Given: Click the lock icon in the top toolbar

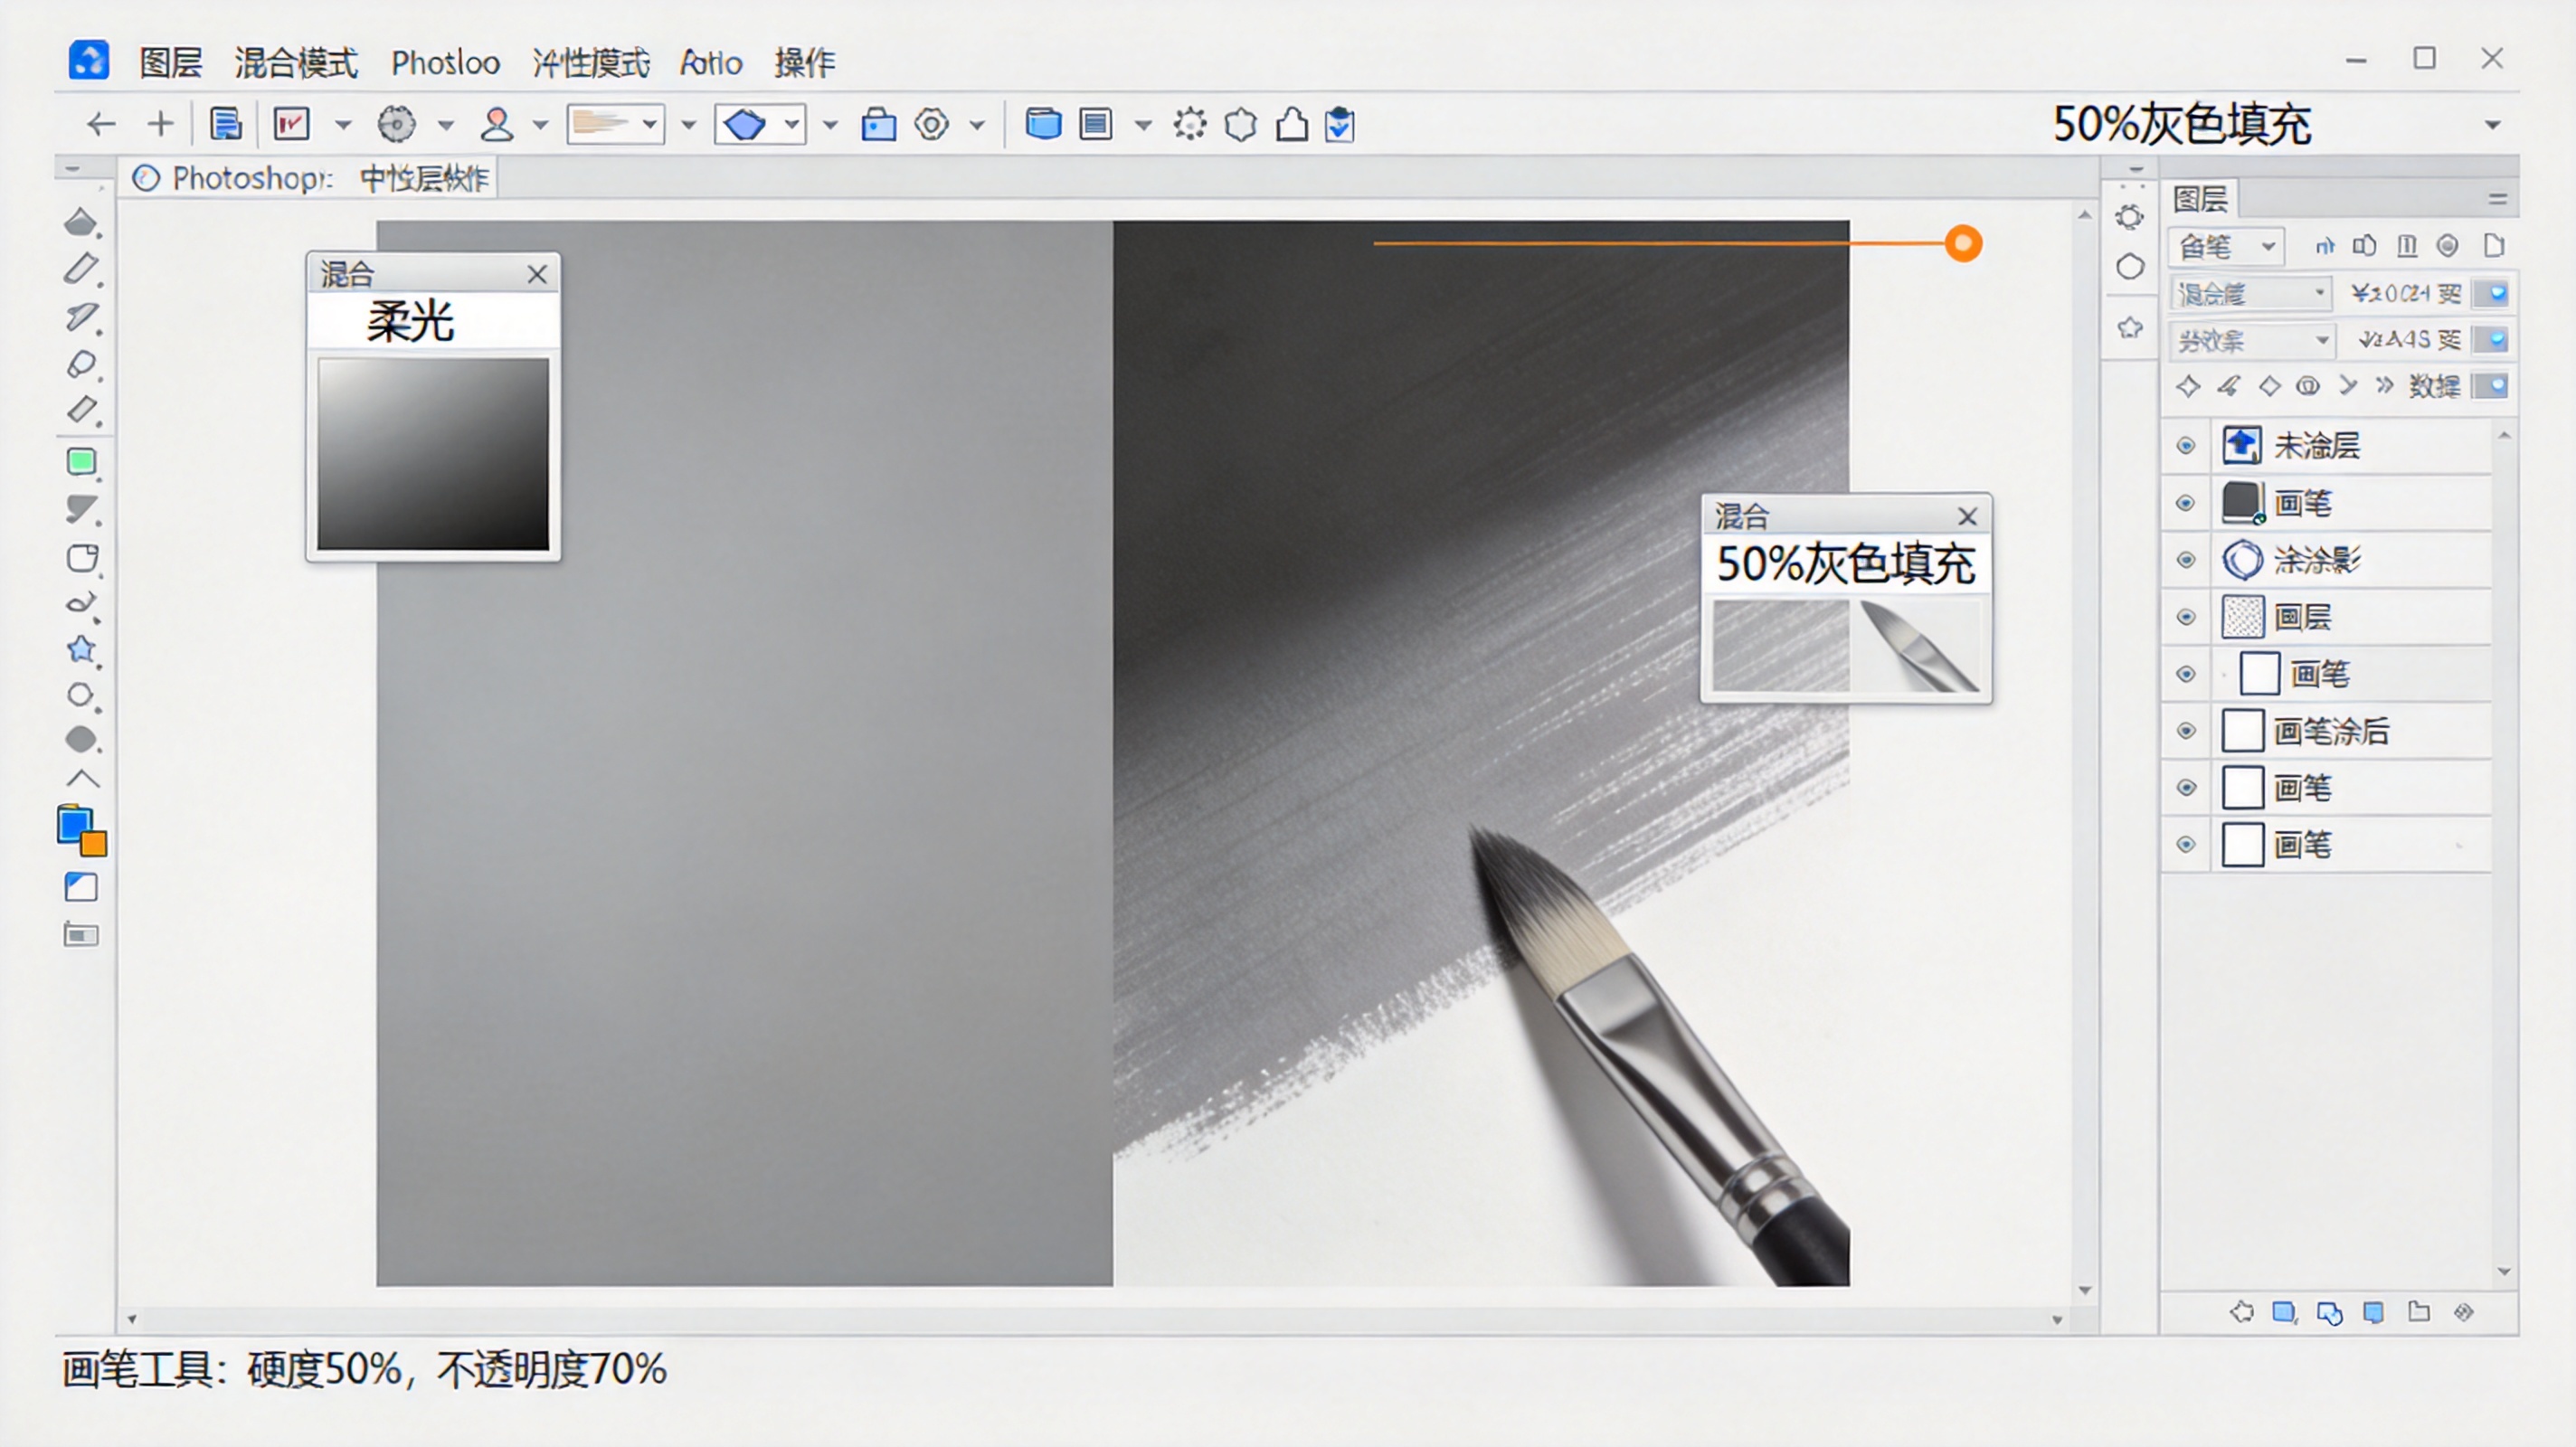Looking at the screenshot, I should click(878, 124).
